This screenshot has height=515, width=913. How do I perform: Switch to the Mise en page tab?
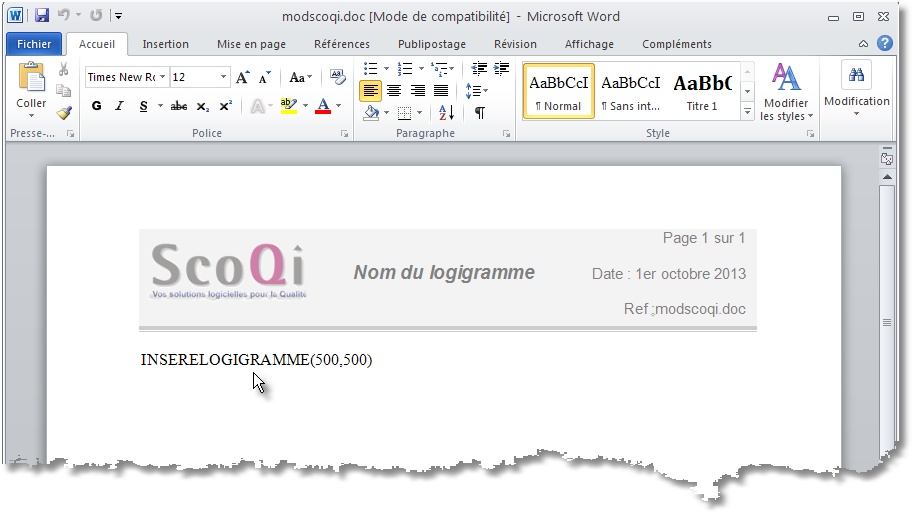pyautogui.click(x=251, y=44)
